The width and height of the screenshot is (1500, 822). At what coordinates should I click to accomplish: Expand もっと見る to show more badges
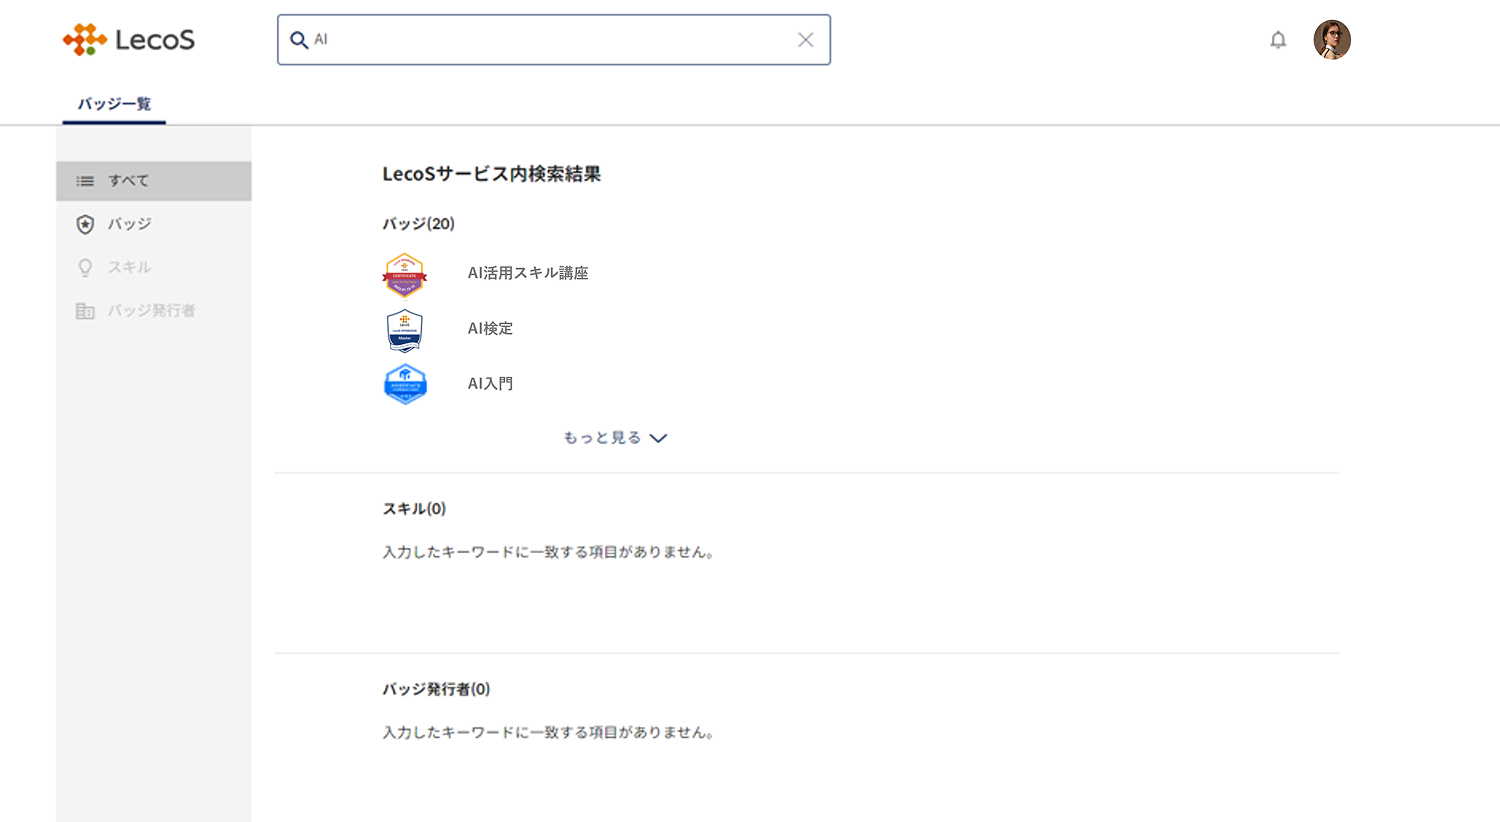pyautogui.click(x=603, y=437)
